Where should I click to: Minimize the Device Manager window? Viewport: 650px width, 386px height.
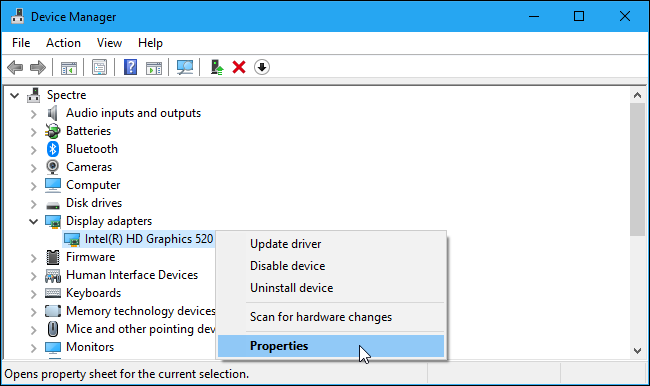click(534, 17)
